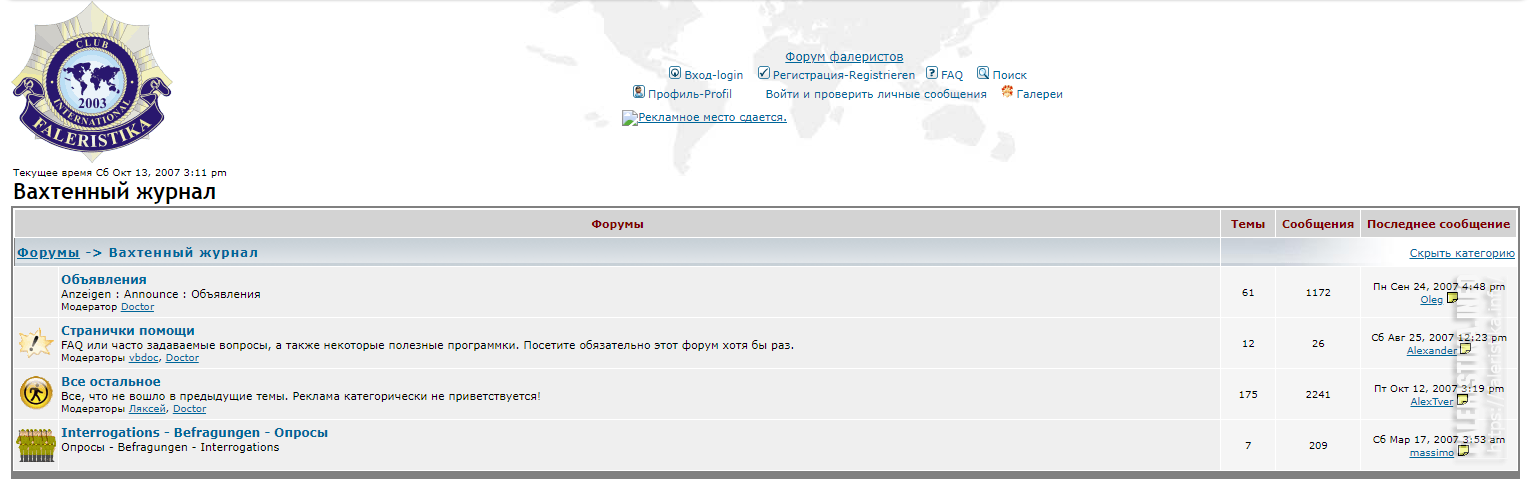Click the soldiers icon for Interrogations forum
Viewport: 1533px width, 479px height.
click(x=36, y=445)
